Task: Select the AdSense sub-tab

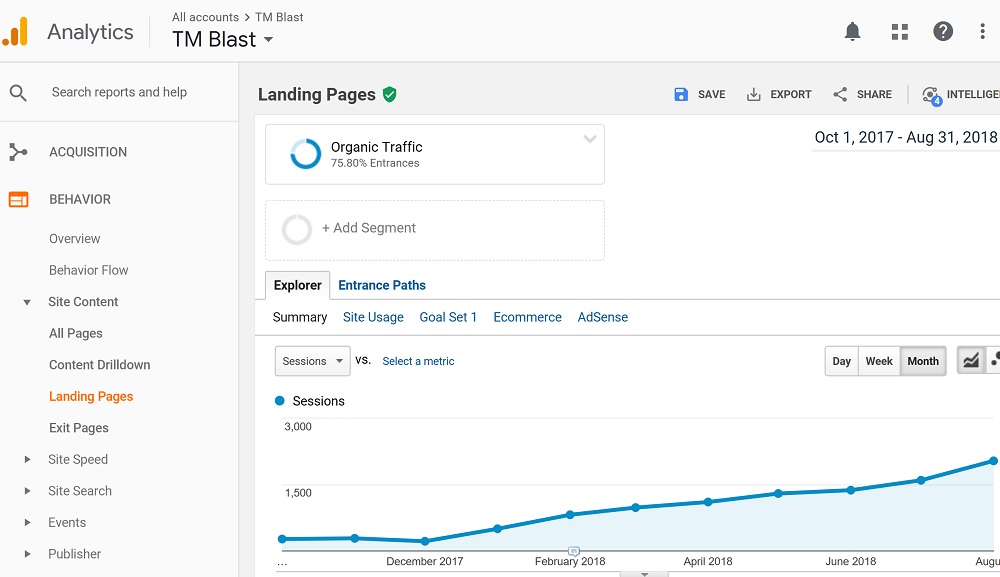Action: tap(603, 318)
